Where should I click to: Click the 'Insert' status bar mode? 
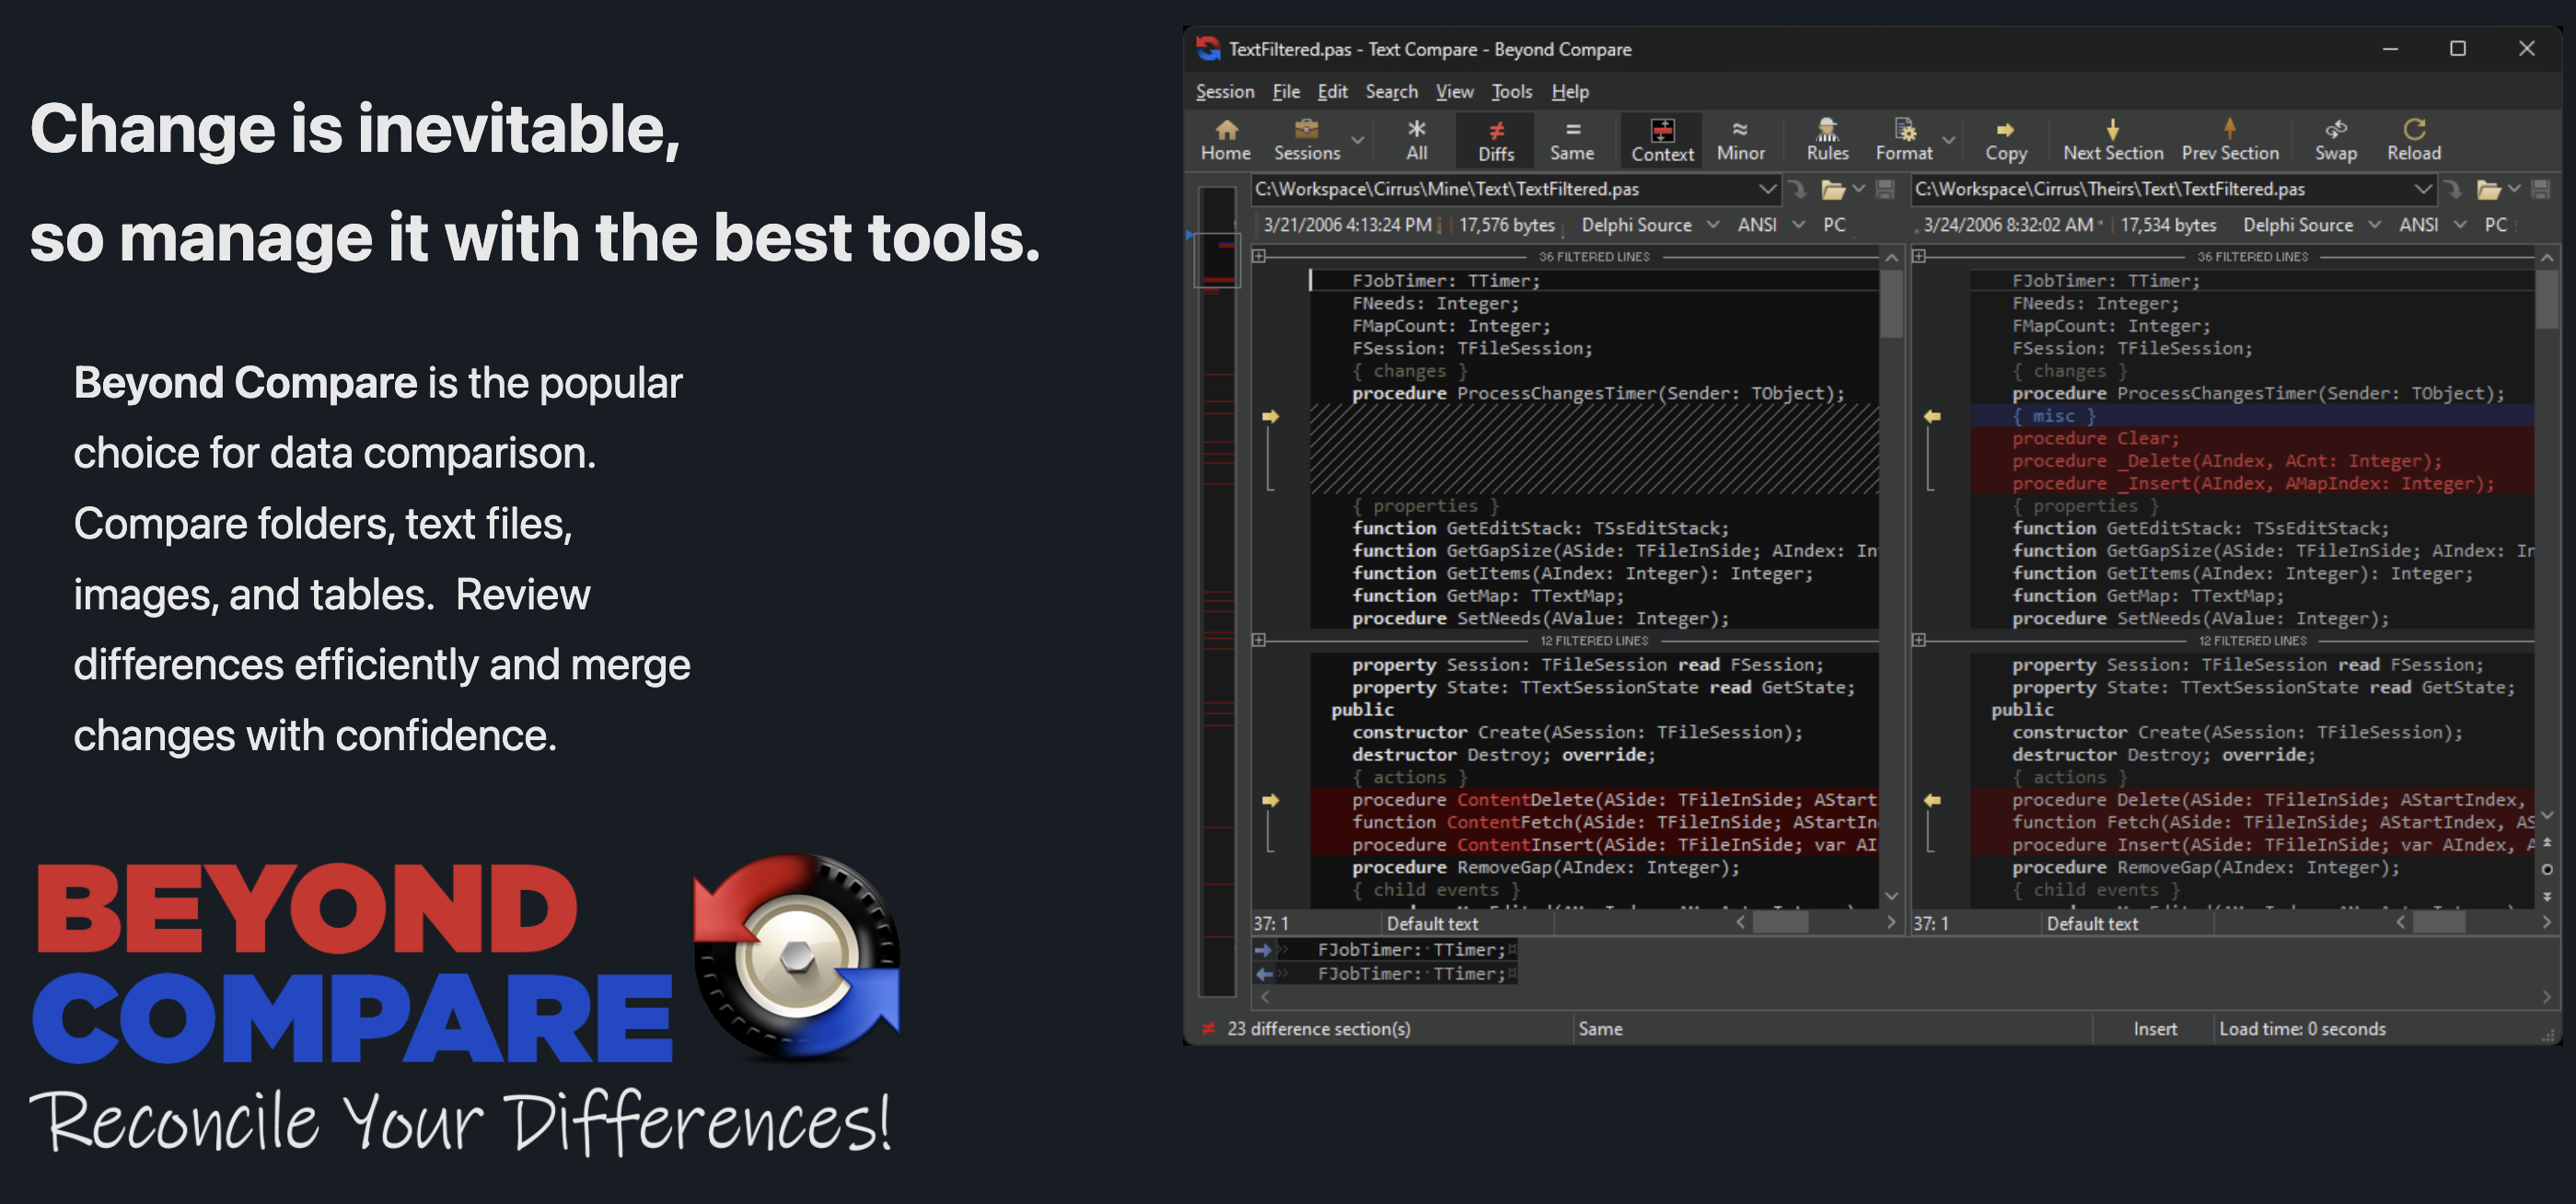click(2154, 1029)
